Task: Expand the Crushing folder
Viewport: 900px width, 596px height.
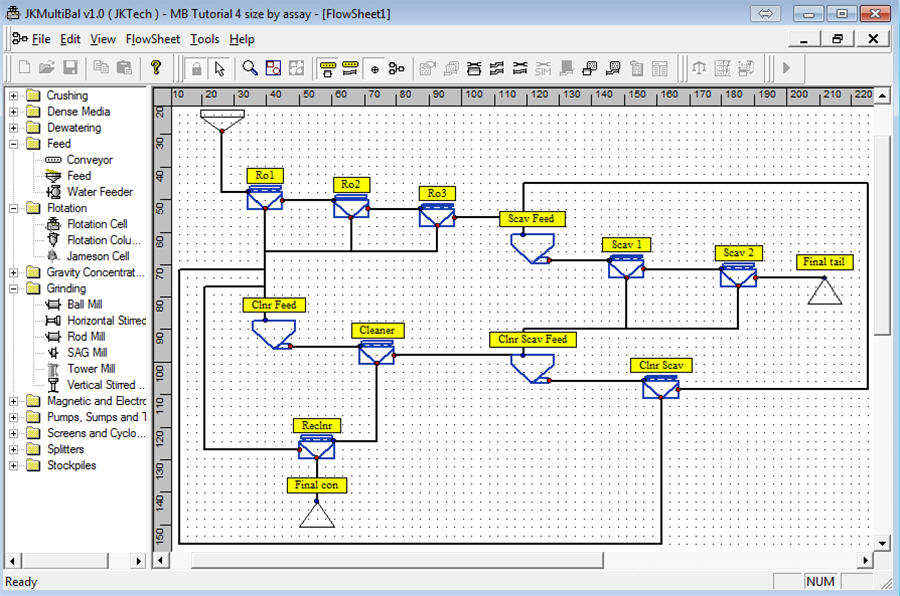Action: [14, 96]
